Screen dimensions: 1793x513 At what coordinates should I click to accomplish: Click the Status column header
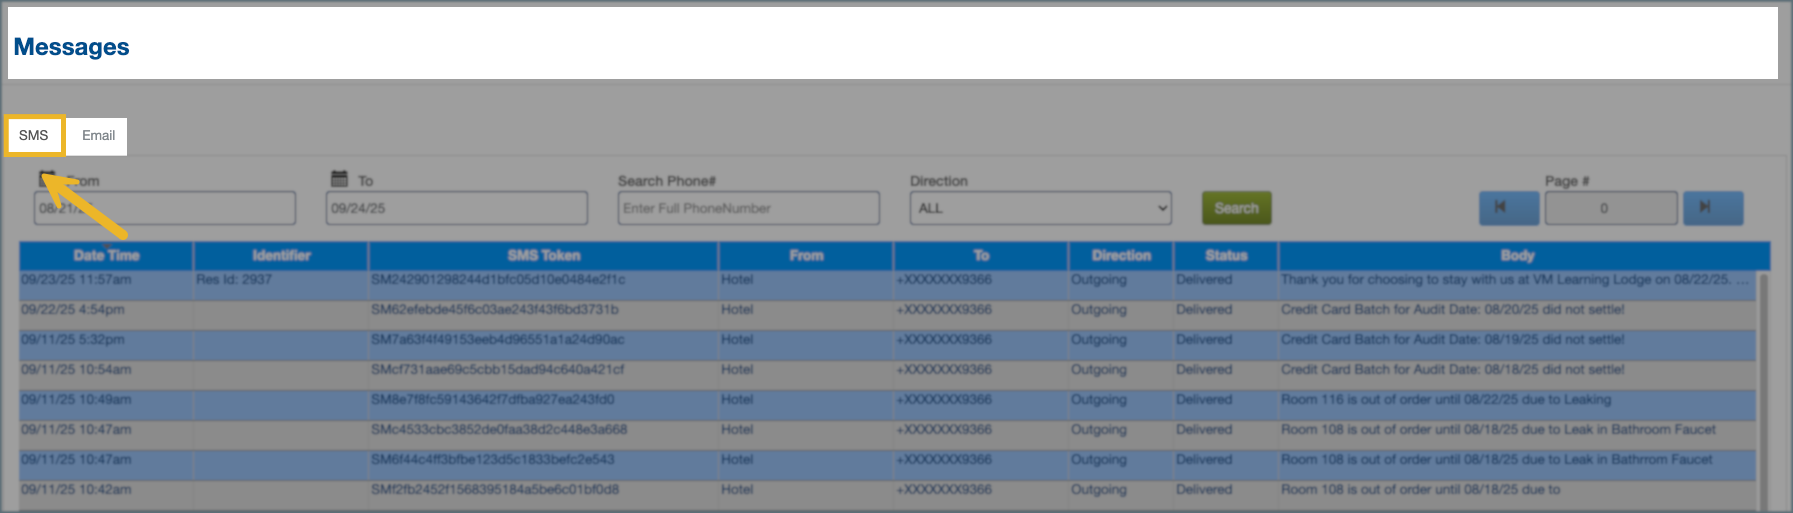tap(1225, 256)
